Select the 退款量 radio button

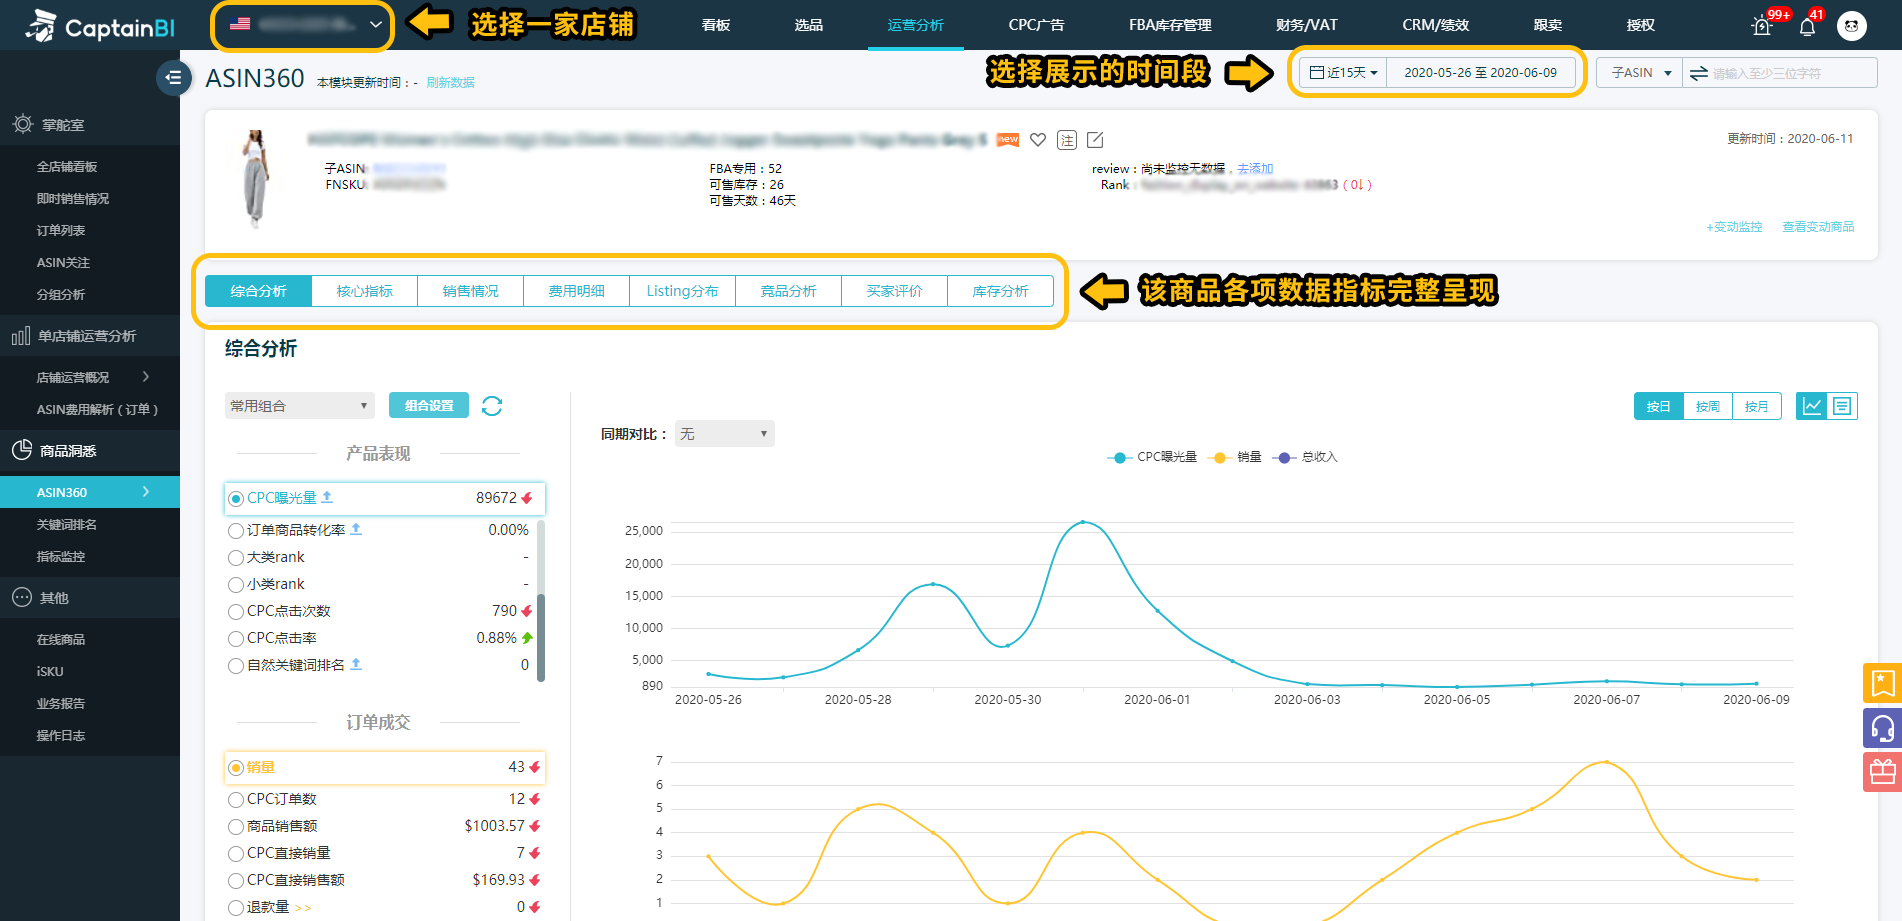[236, 907]
